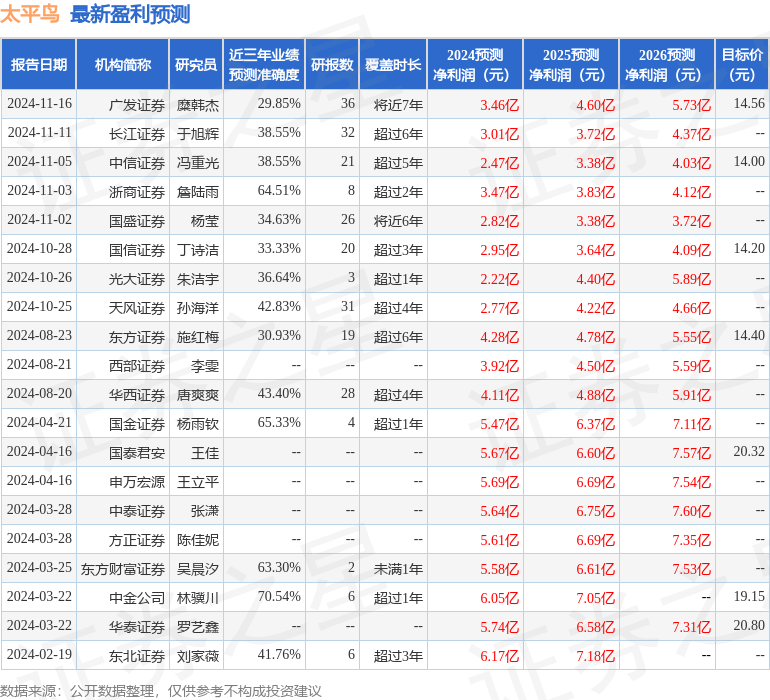Viewport: 770px width, 700px height.
Task: Select the 70.54% accuracy value
Action: [279, 597]
